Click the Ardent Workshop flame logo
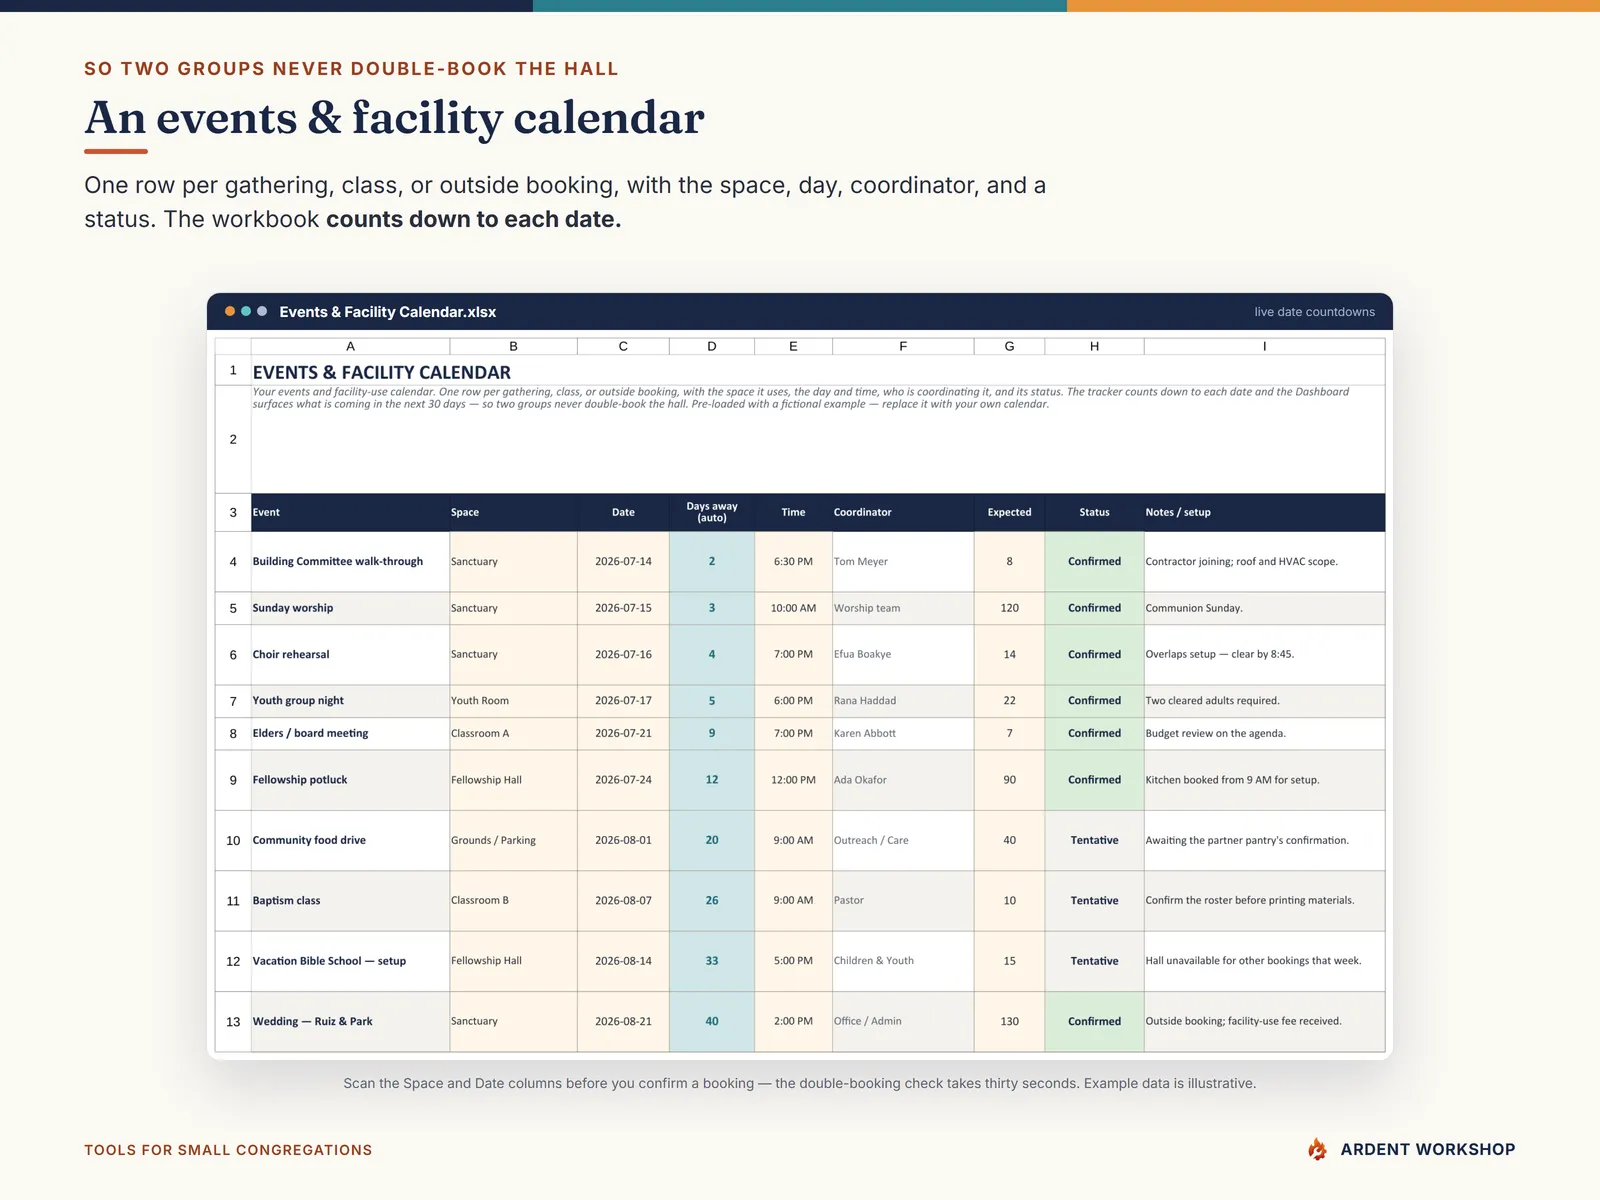Viewport: 1600px width, 1200px height. point(1318,1149)
